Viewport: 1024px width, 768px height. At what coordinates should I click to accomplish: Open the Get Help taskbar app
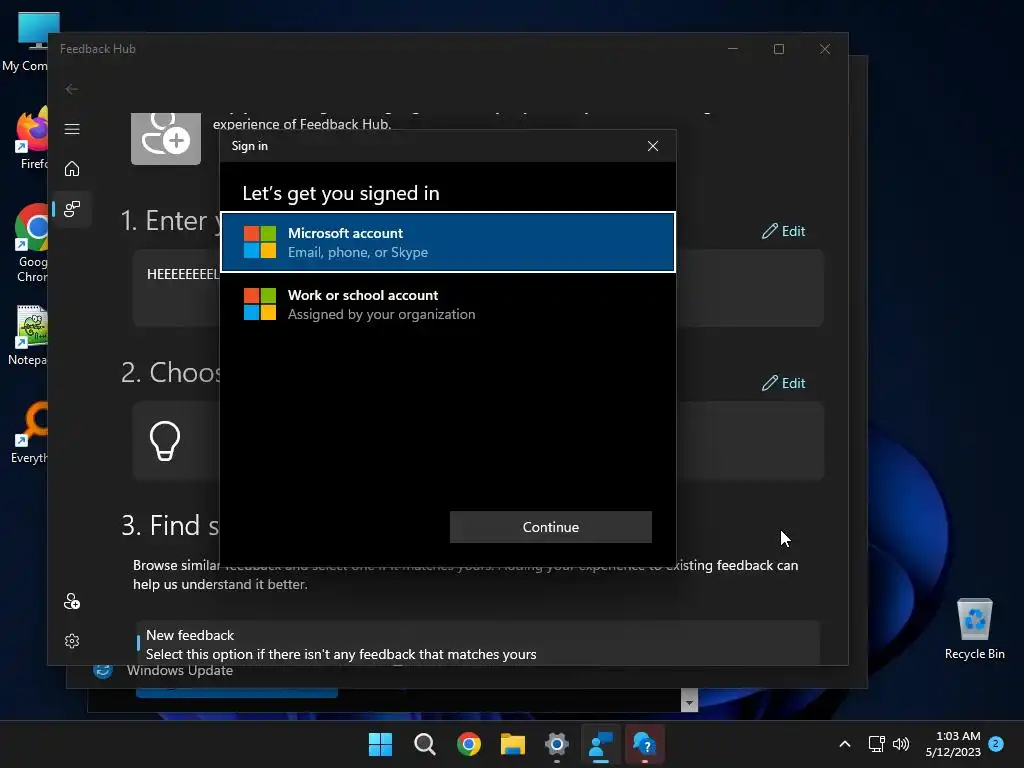(x=645, y=744)
